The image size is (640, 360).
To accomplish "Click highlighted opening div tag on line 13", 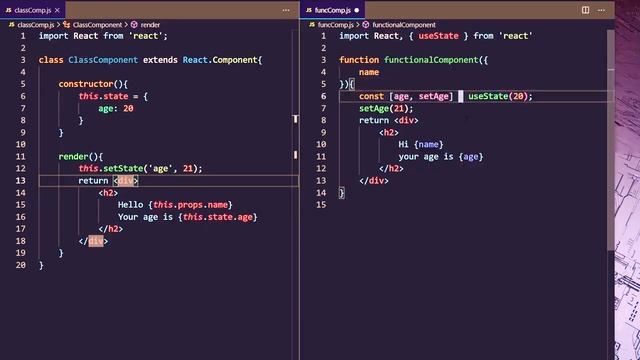I will (126, 181).
